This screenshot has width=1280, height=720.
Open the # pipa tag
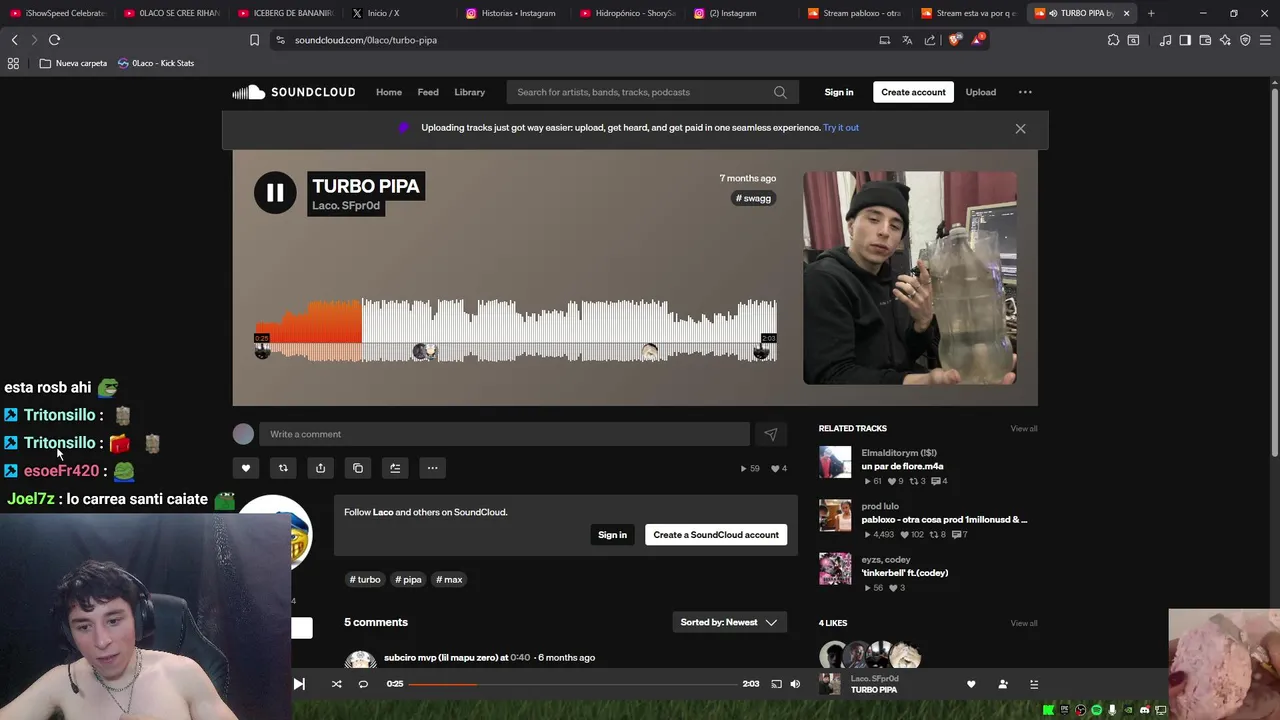tap(408, 580)
